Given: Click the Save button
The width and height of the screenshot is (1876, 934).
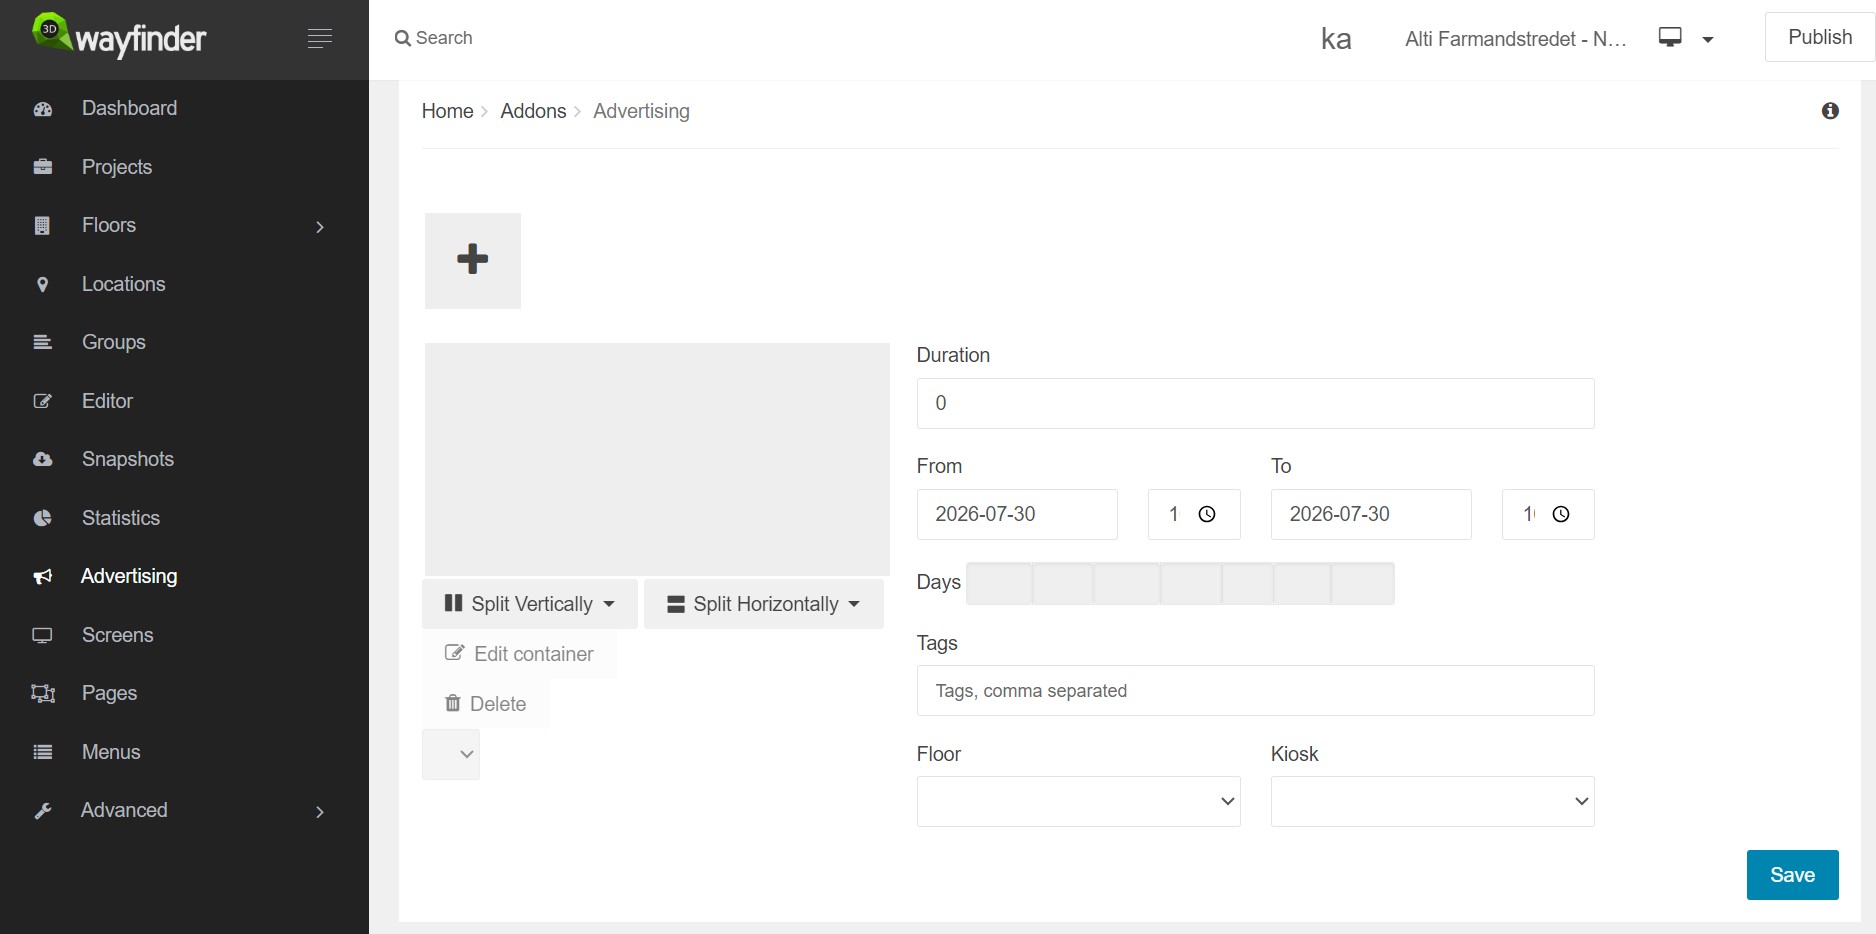Looking at the screenshot, I should [1792, 875].
